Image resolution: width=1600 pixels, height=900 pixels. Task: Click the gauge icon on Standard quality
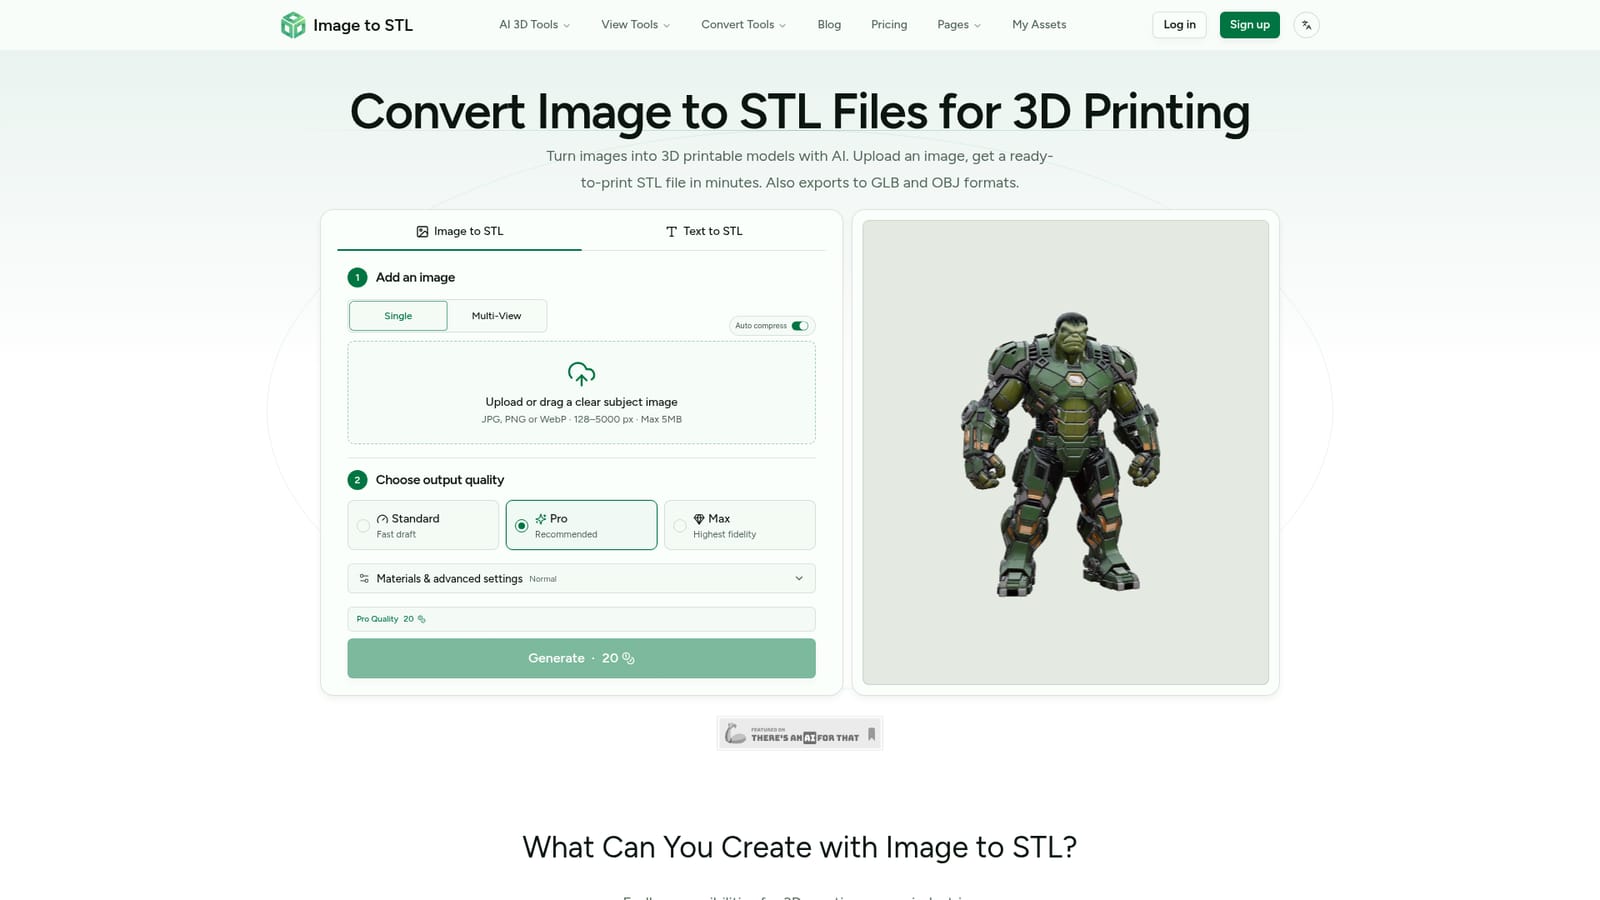tap(382, 519)
